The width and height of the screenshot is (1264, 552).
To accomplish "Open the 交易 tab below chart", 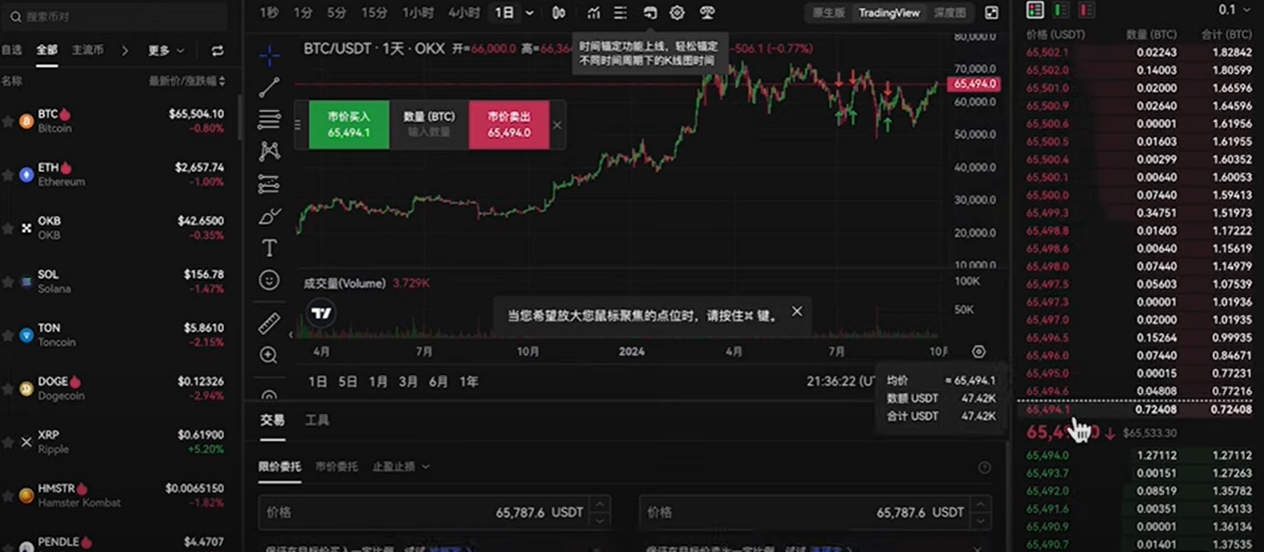I will 272,420.
